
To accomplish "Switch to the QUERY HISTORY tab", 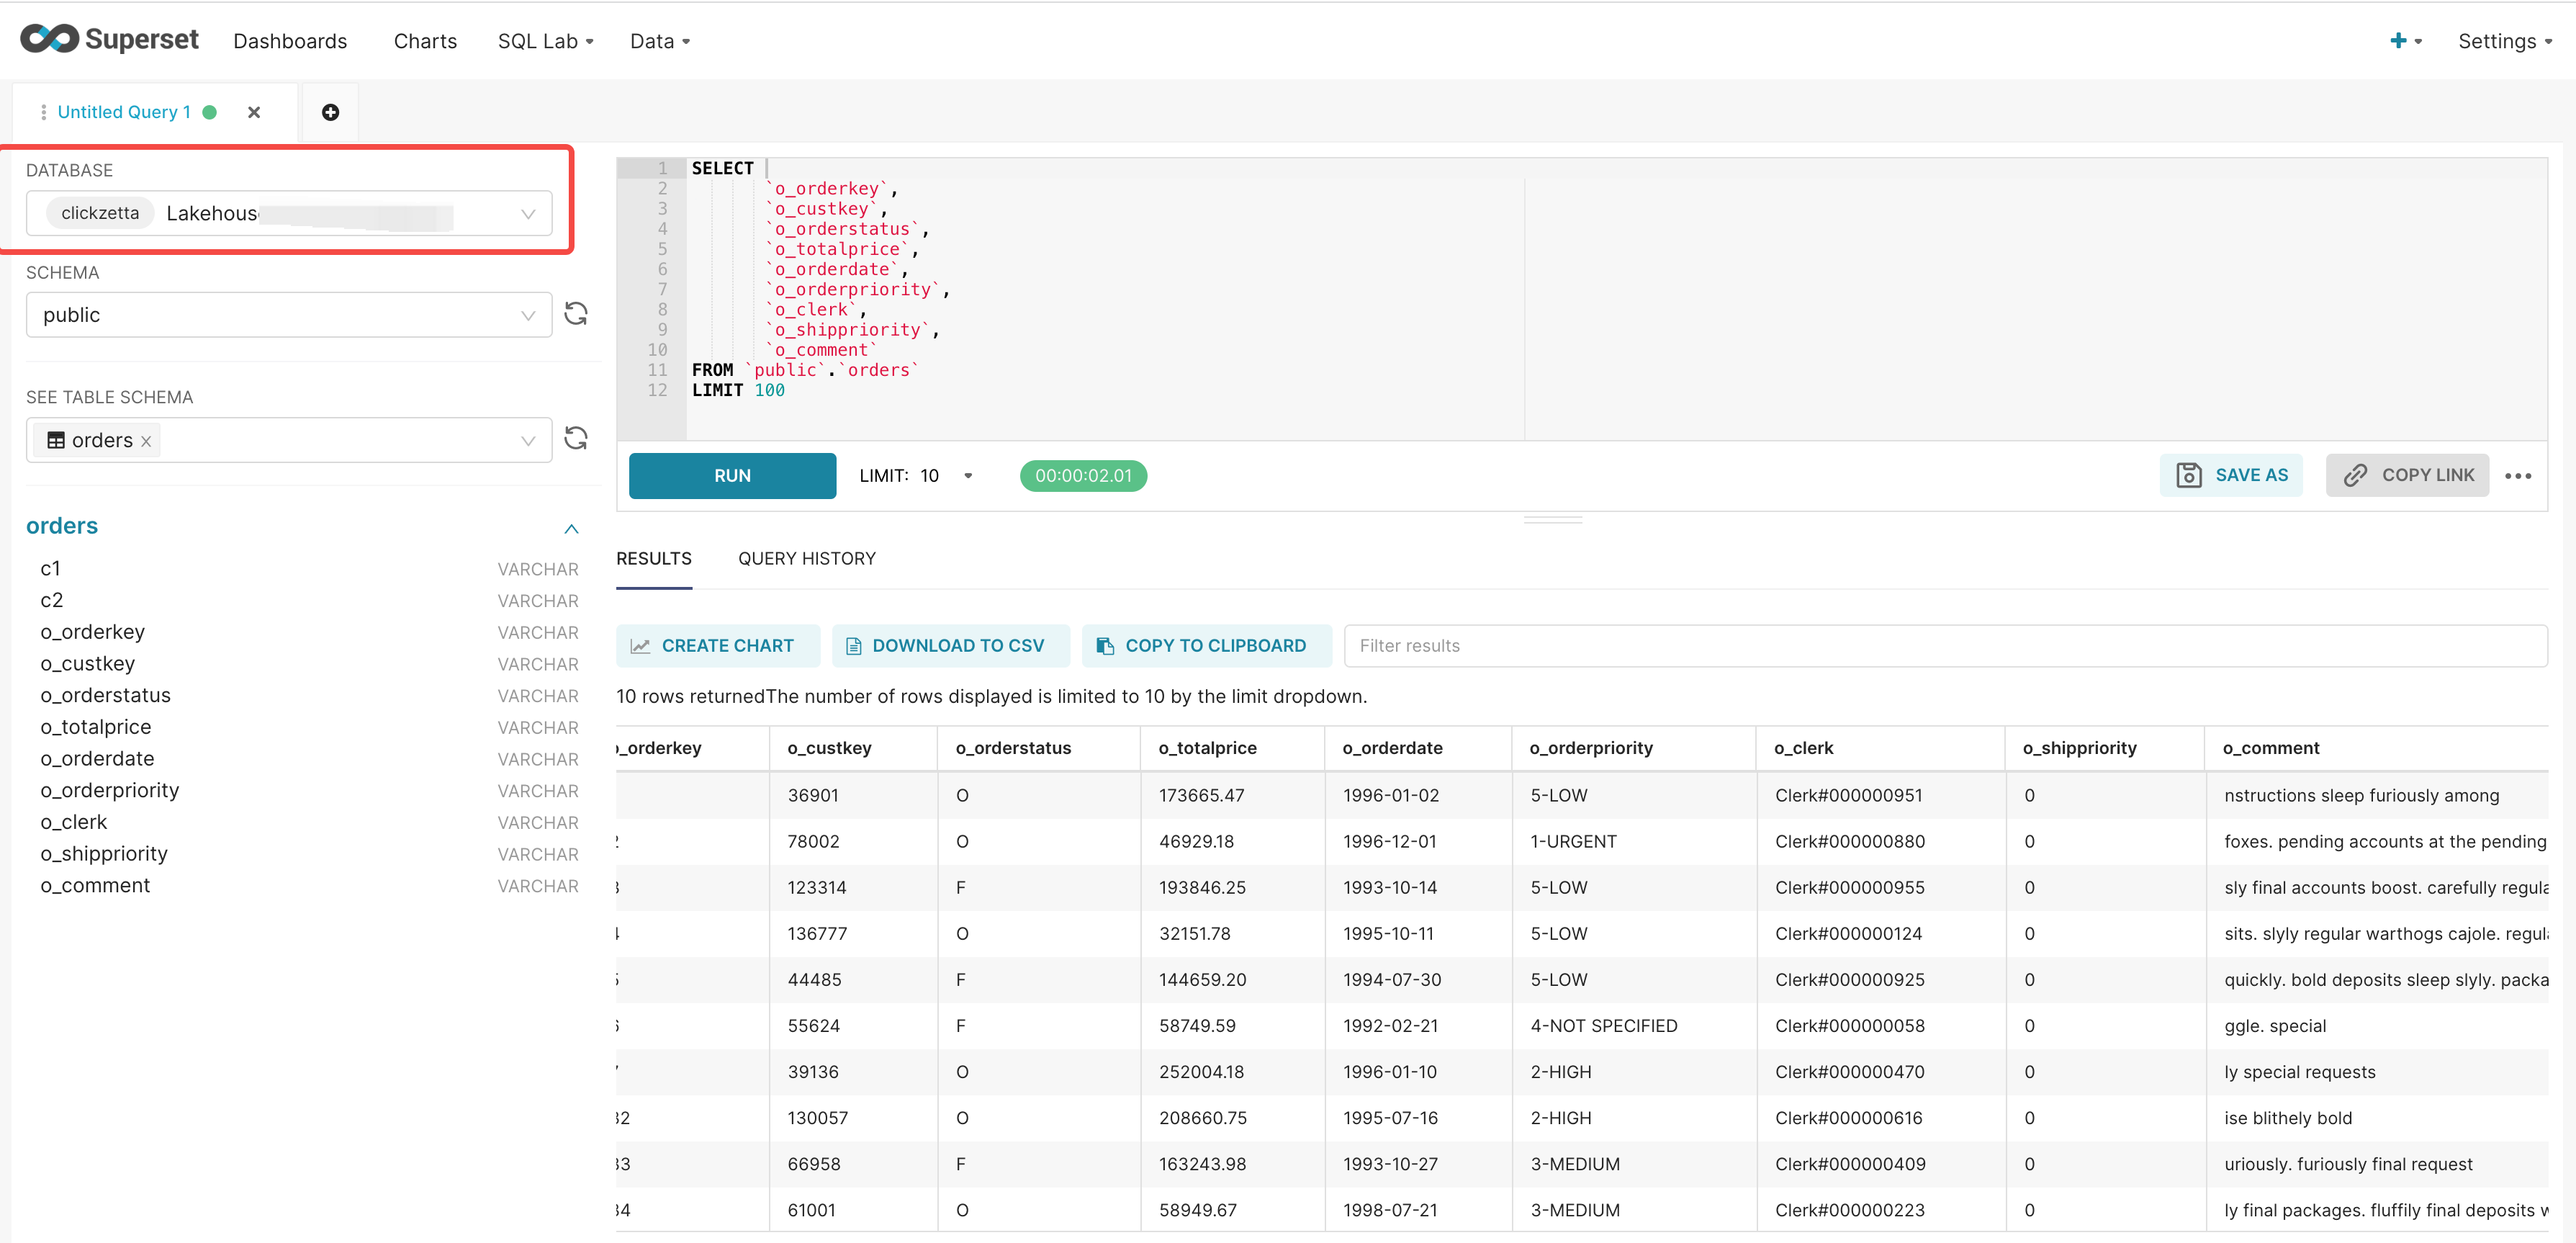I will click(x=807, y=558).
